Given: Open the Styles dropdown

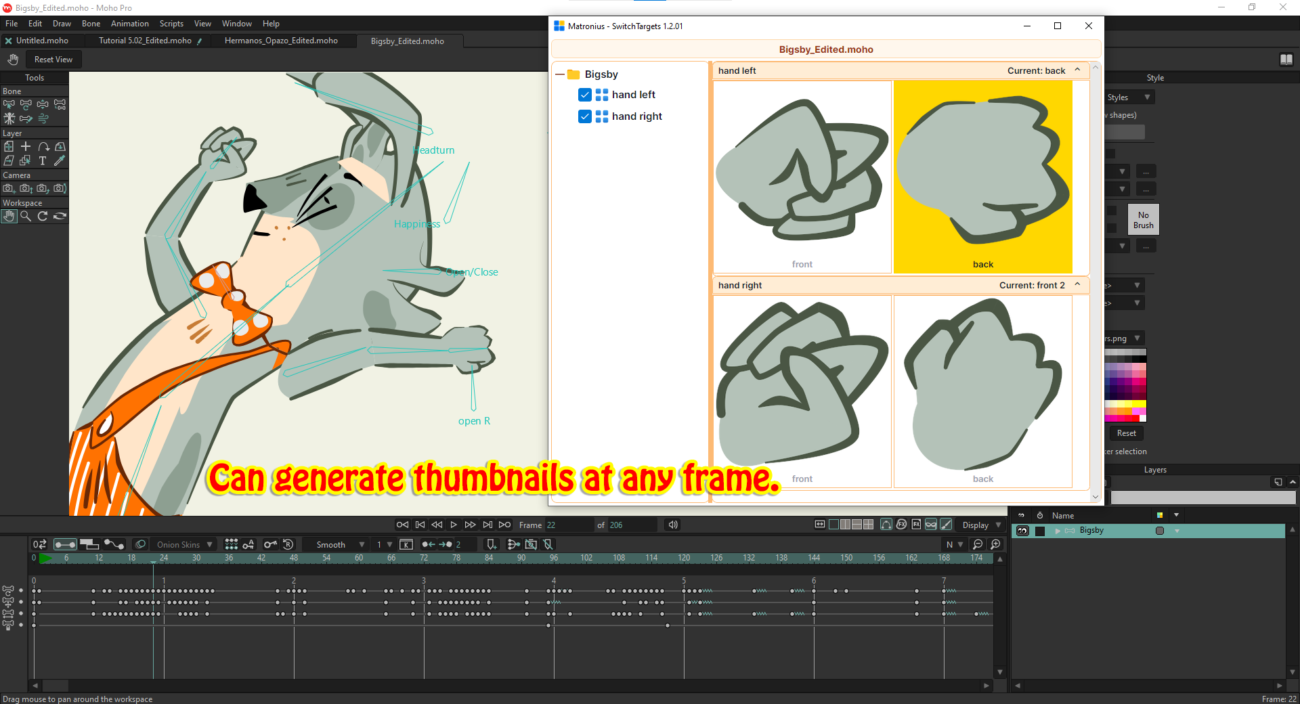Looking at the screenshot, I should [x=1128, y=97].
